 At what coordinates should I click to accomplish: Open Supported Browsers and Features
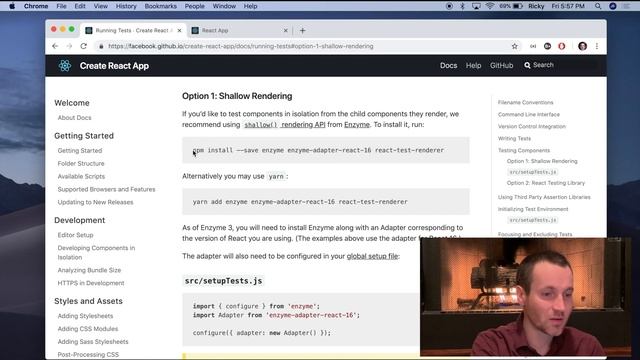[x=106, y=189]
